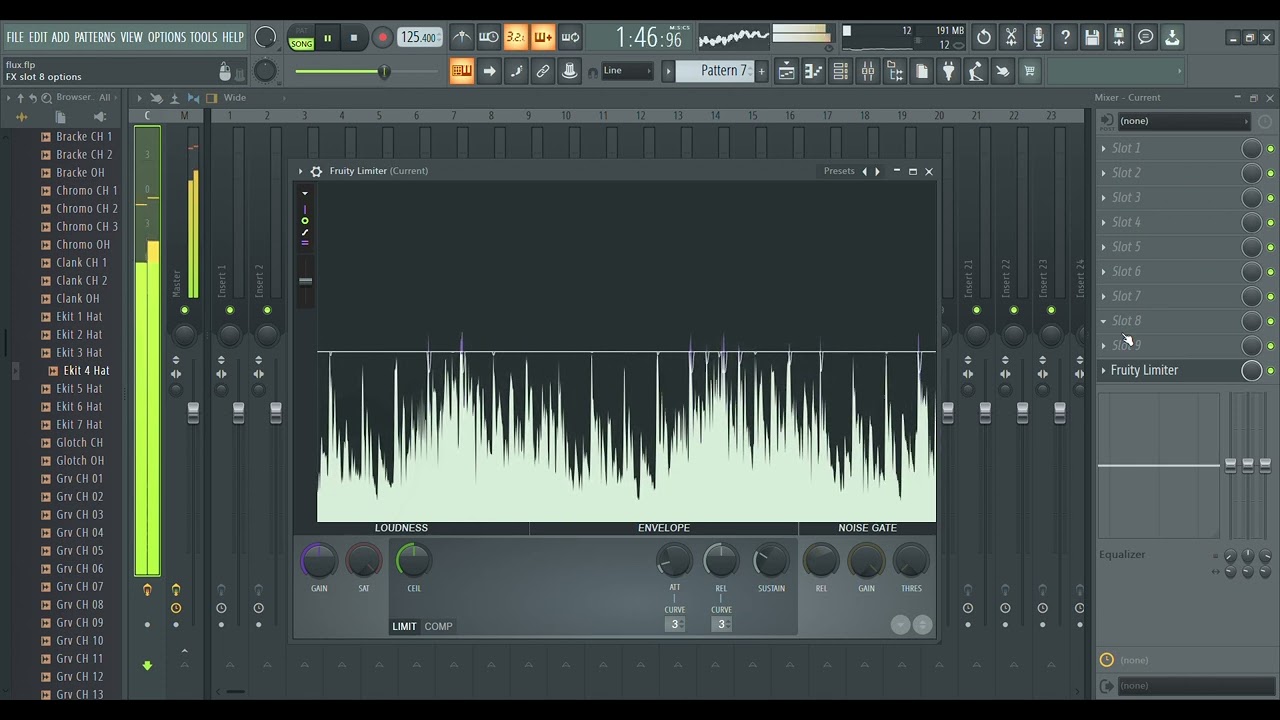Open the TOOLS menu
1280x720 pixels.
(203, 37)
